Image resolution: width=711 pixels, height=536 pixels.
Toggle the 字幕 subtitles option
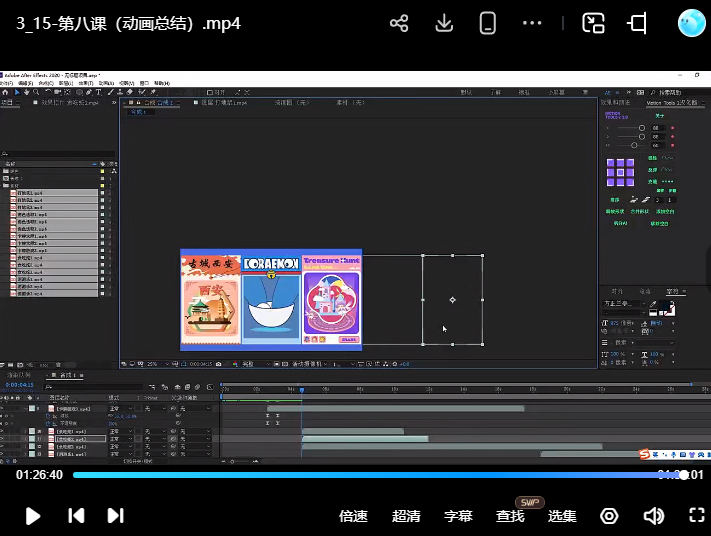coord(458,516)
